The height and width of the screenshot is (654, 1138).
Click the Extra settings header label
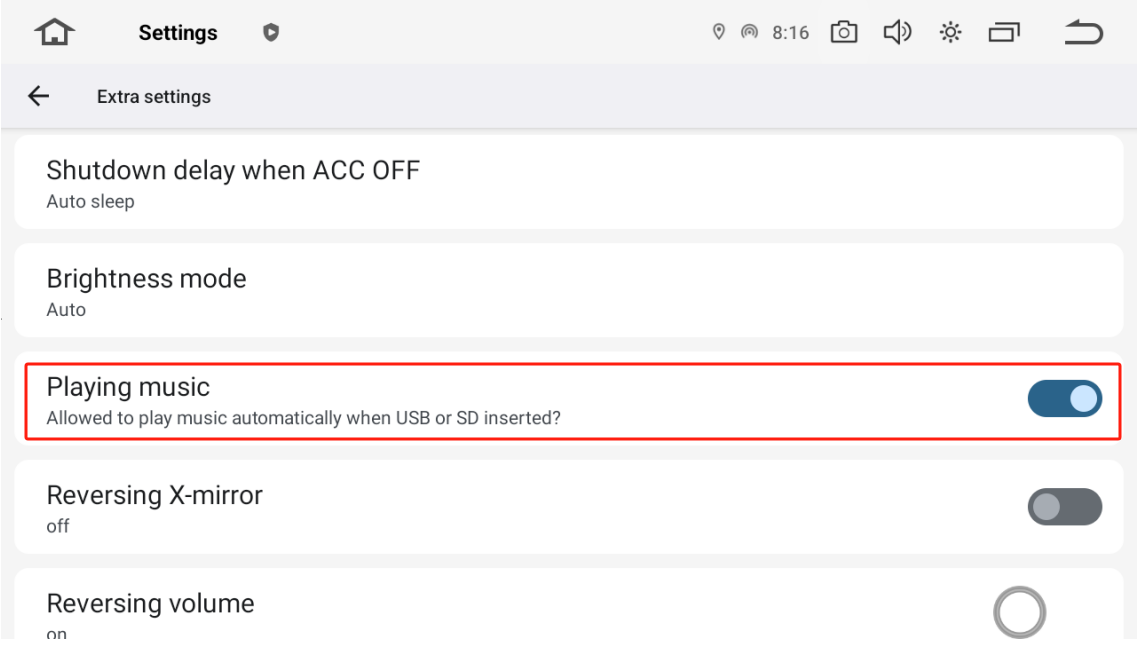point(154,97)
